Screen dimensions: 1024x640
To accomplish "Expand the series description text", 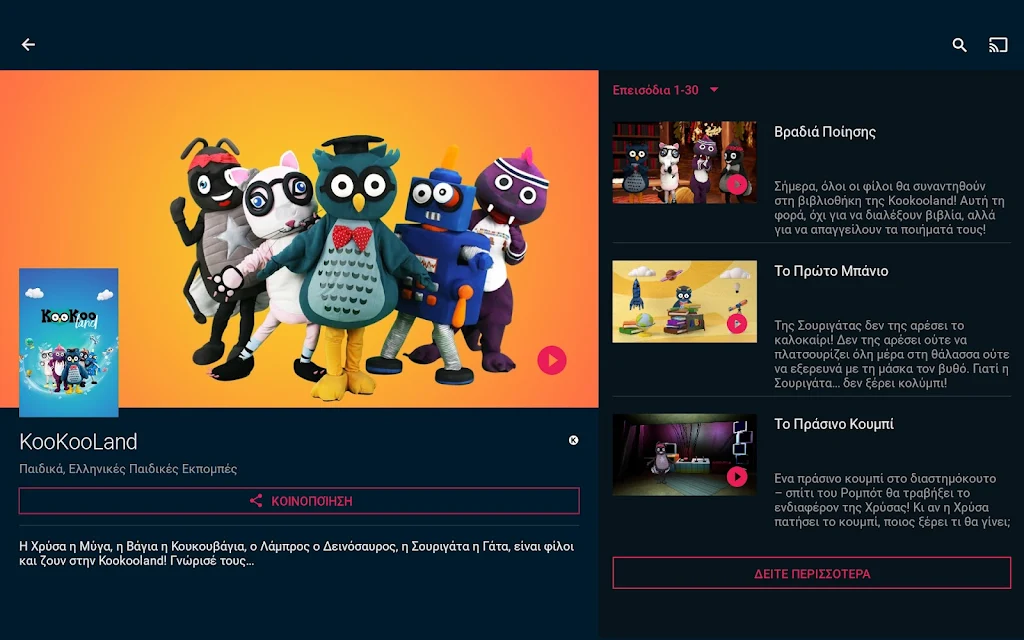I will (x=298, y=553).
